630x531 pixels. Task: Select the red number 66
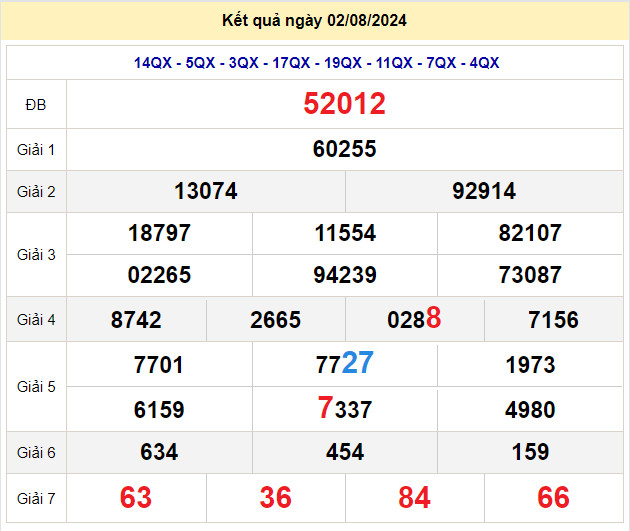(553, 497)
